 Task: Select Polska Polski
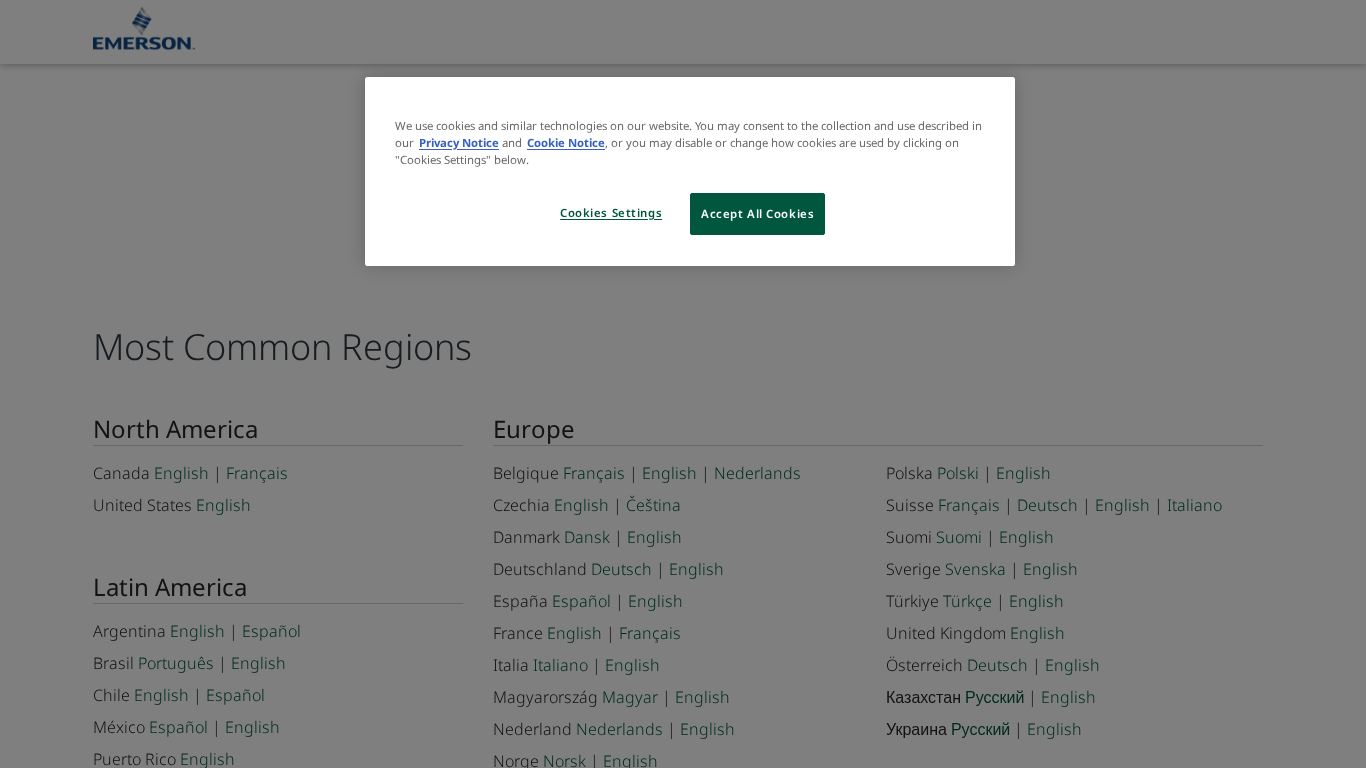[958, 473]
